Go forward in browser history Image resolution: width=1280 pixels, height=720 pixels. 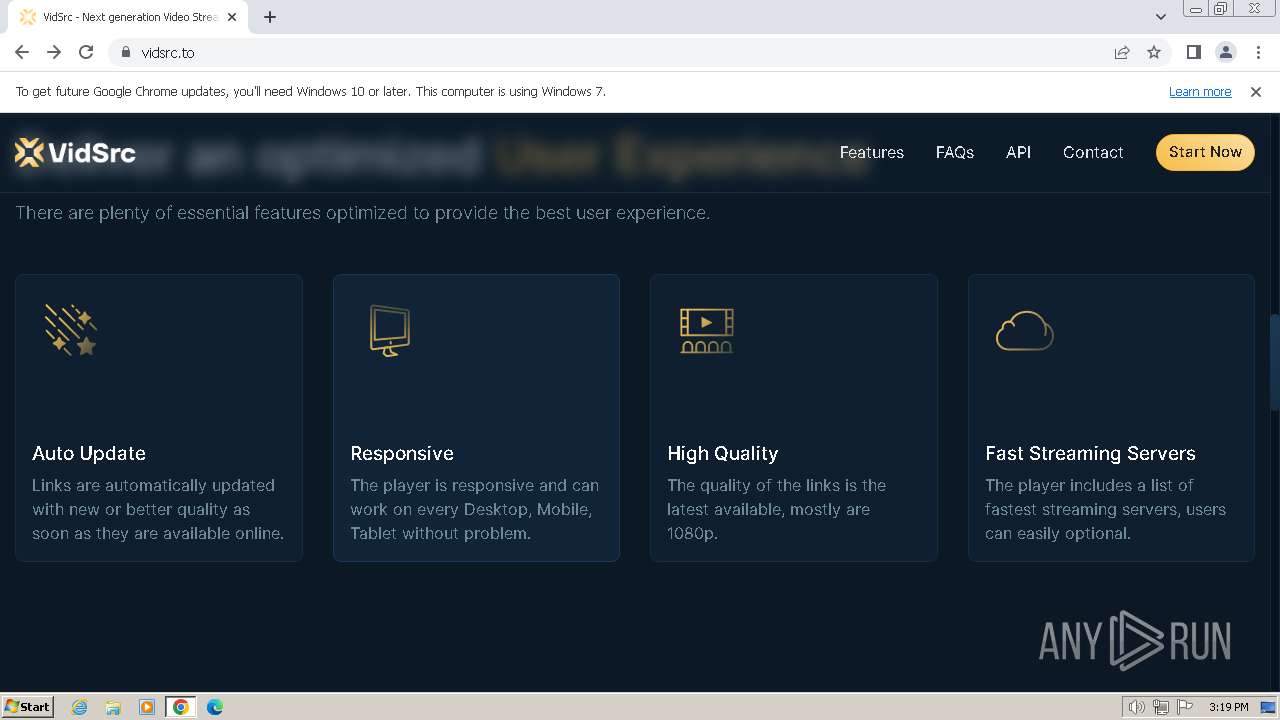pos(54,52)
